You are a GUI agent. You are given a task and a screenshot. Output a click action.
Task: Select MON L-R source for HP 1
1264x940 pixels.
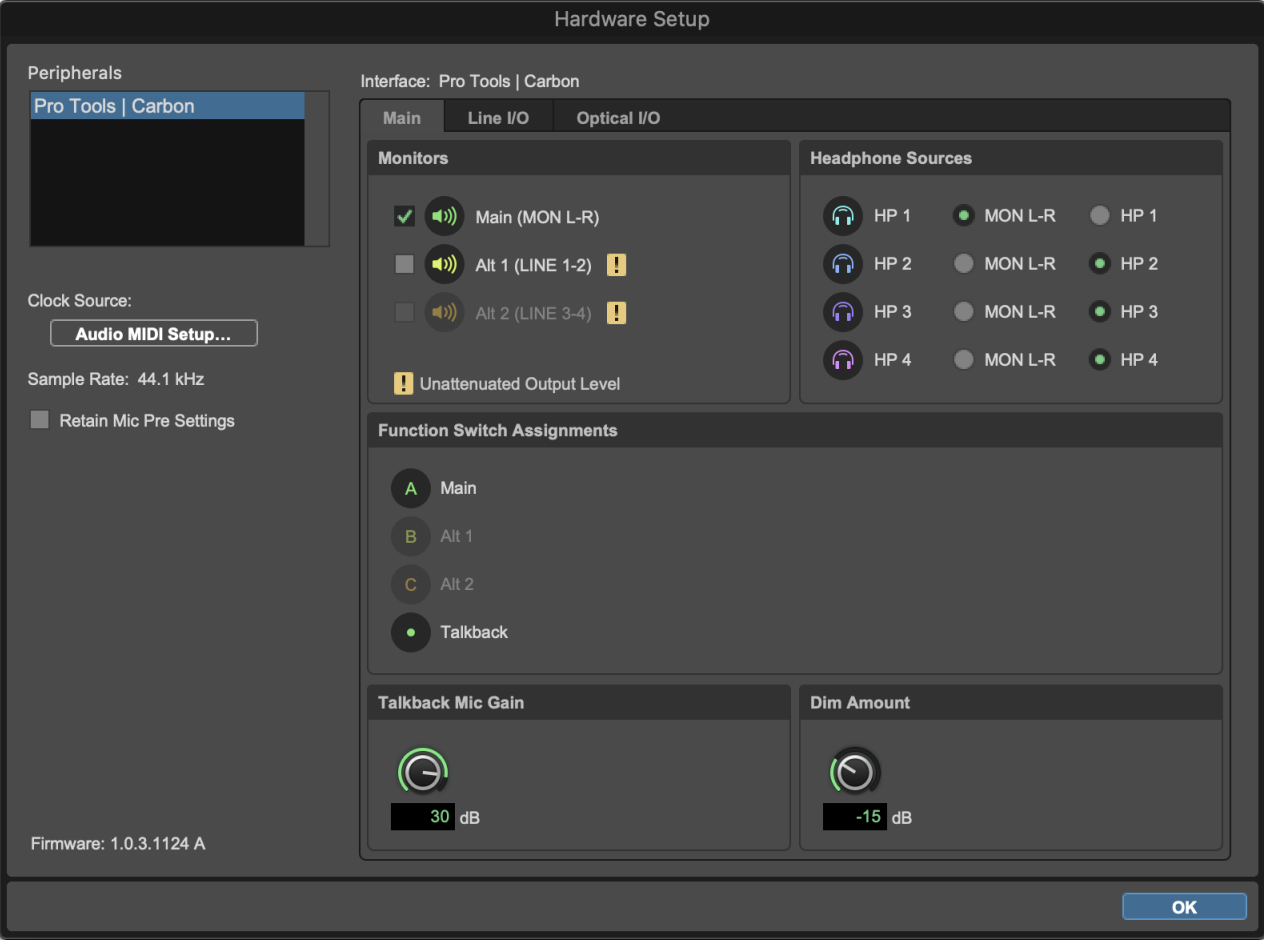tap(964, 215)
